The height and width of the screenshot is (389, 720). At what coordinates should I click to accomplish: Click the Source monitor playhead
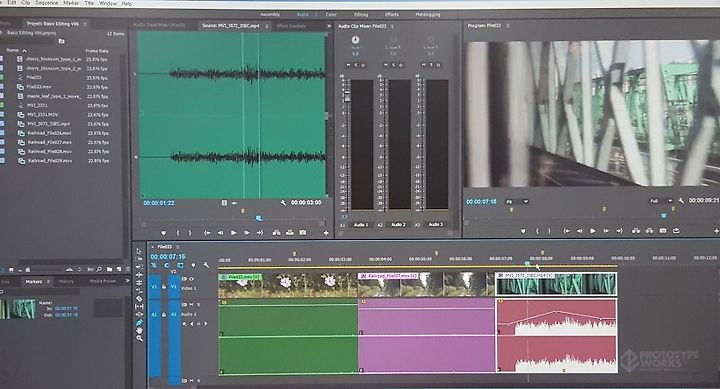(x=259, y=219)
